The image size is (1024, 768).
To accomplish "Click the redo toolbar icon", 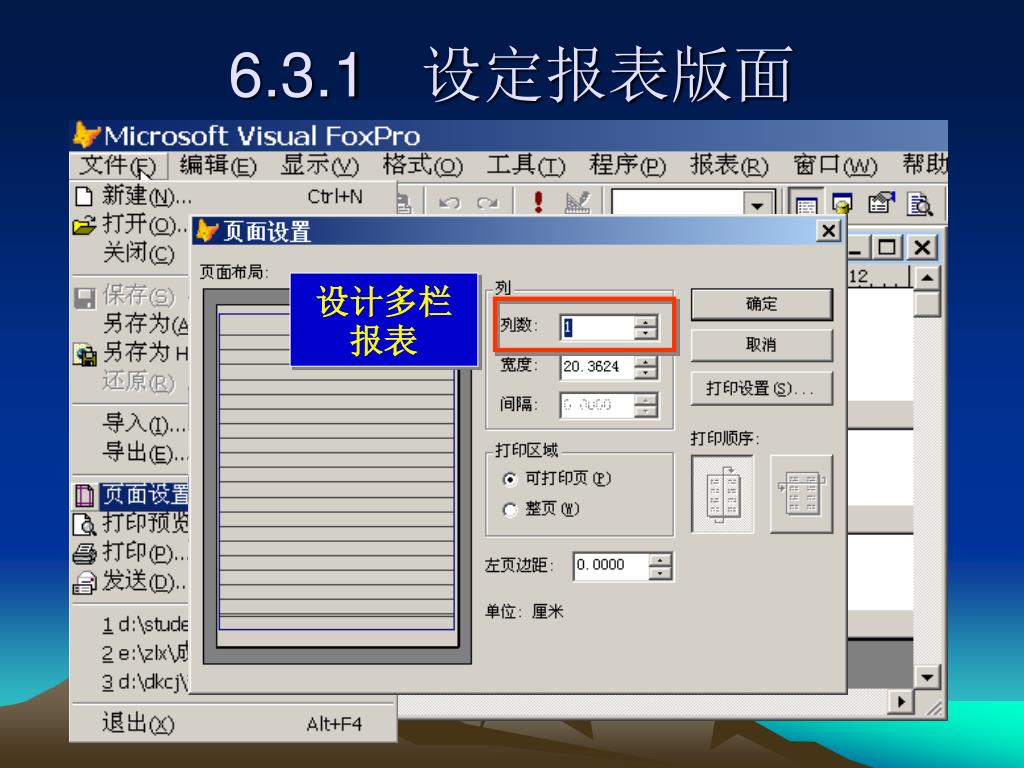I will pyautogui.click(x=487, y=202).
